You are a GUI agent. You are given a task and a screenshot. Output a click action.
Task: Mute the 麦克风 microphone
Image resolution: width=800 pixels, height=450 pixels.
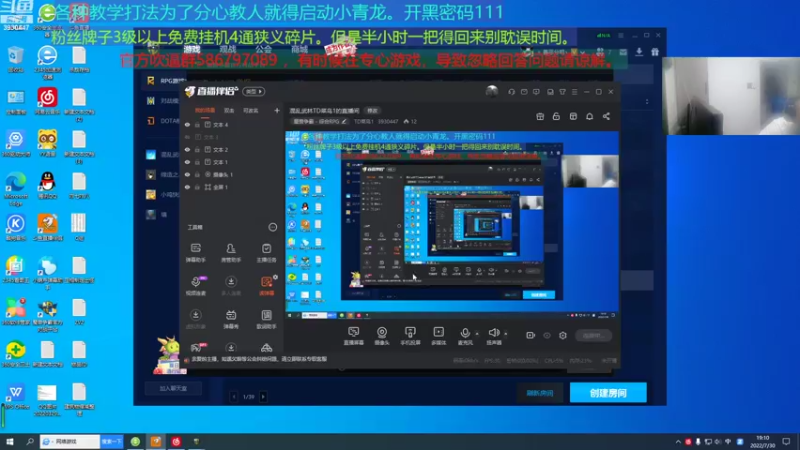click(x=465, y=336)
